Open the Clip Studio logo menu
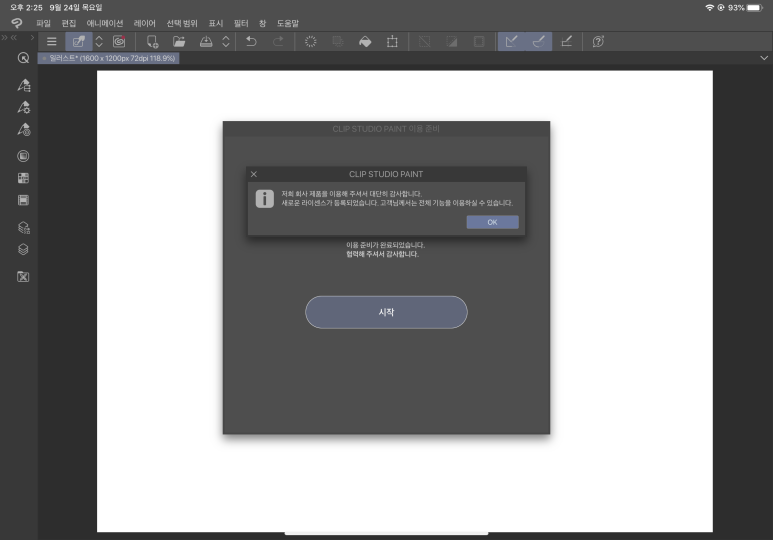The image size is (773, 540). (x=17, y=23)
